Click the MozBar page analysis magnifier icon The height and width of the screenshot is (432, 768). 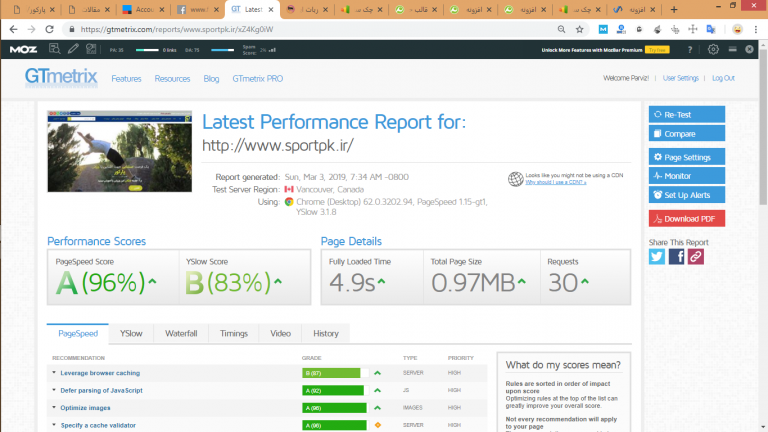[54, 48]
